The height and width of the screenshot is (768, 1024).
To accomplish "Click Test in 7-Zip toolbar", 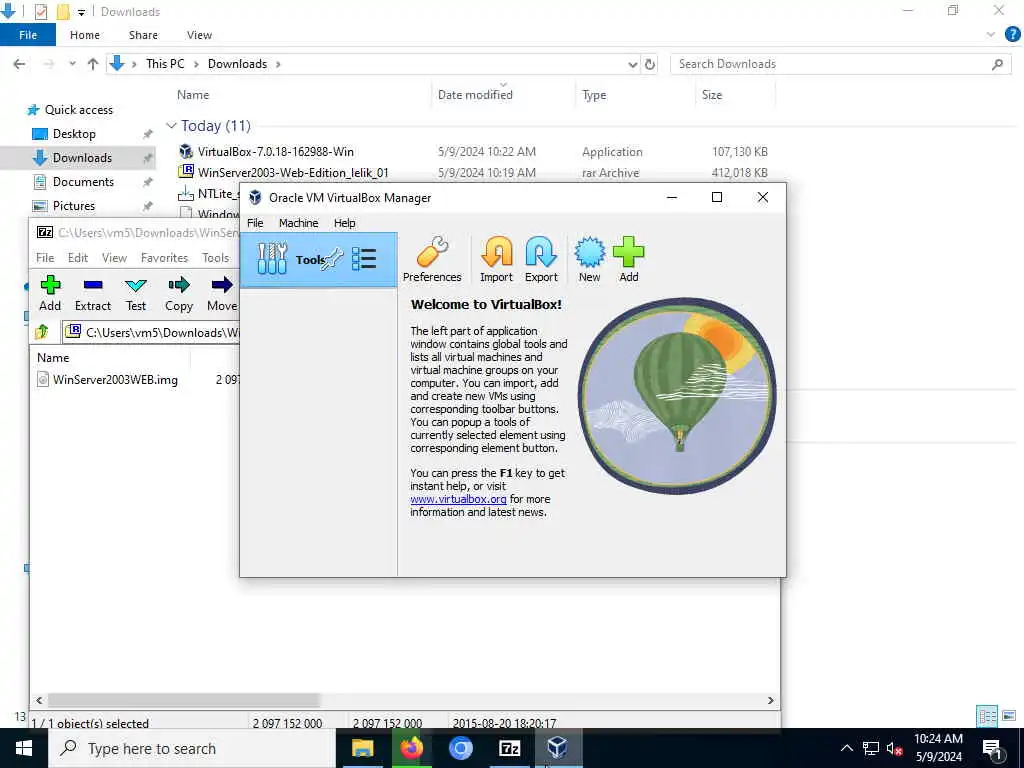I will tap(136, 293).
